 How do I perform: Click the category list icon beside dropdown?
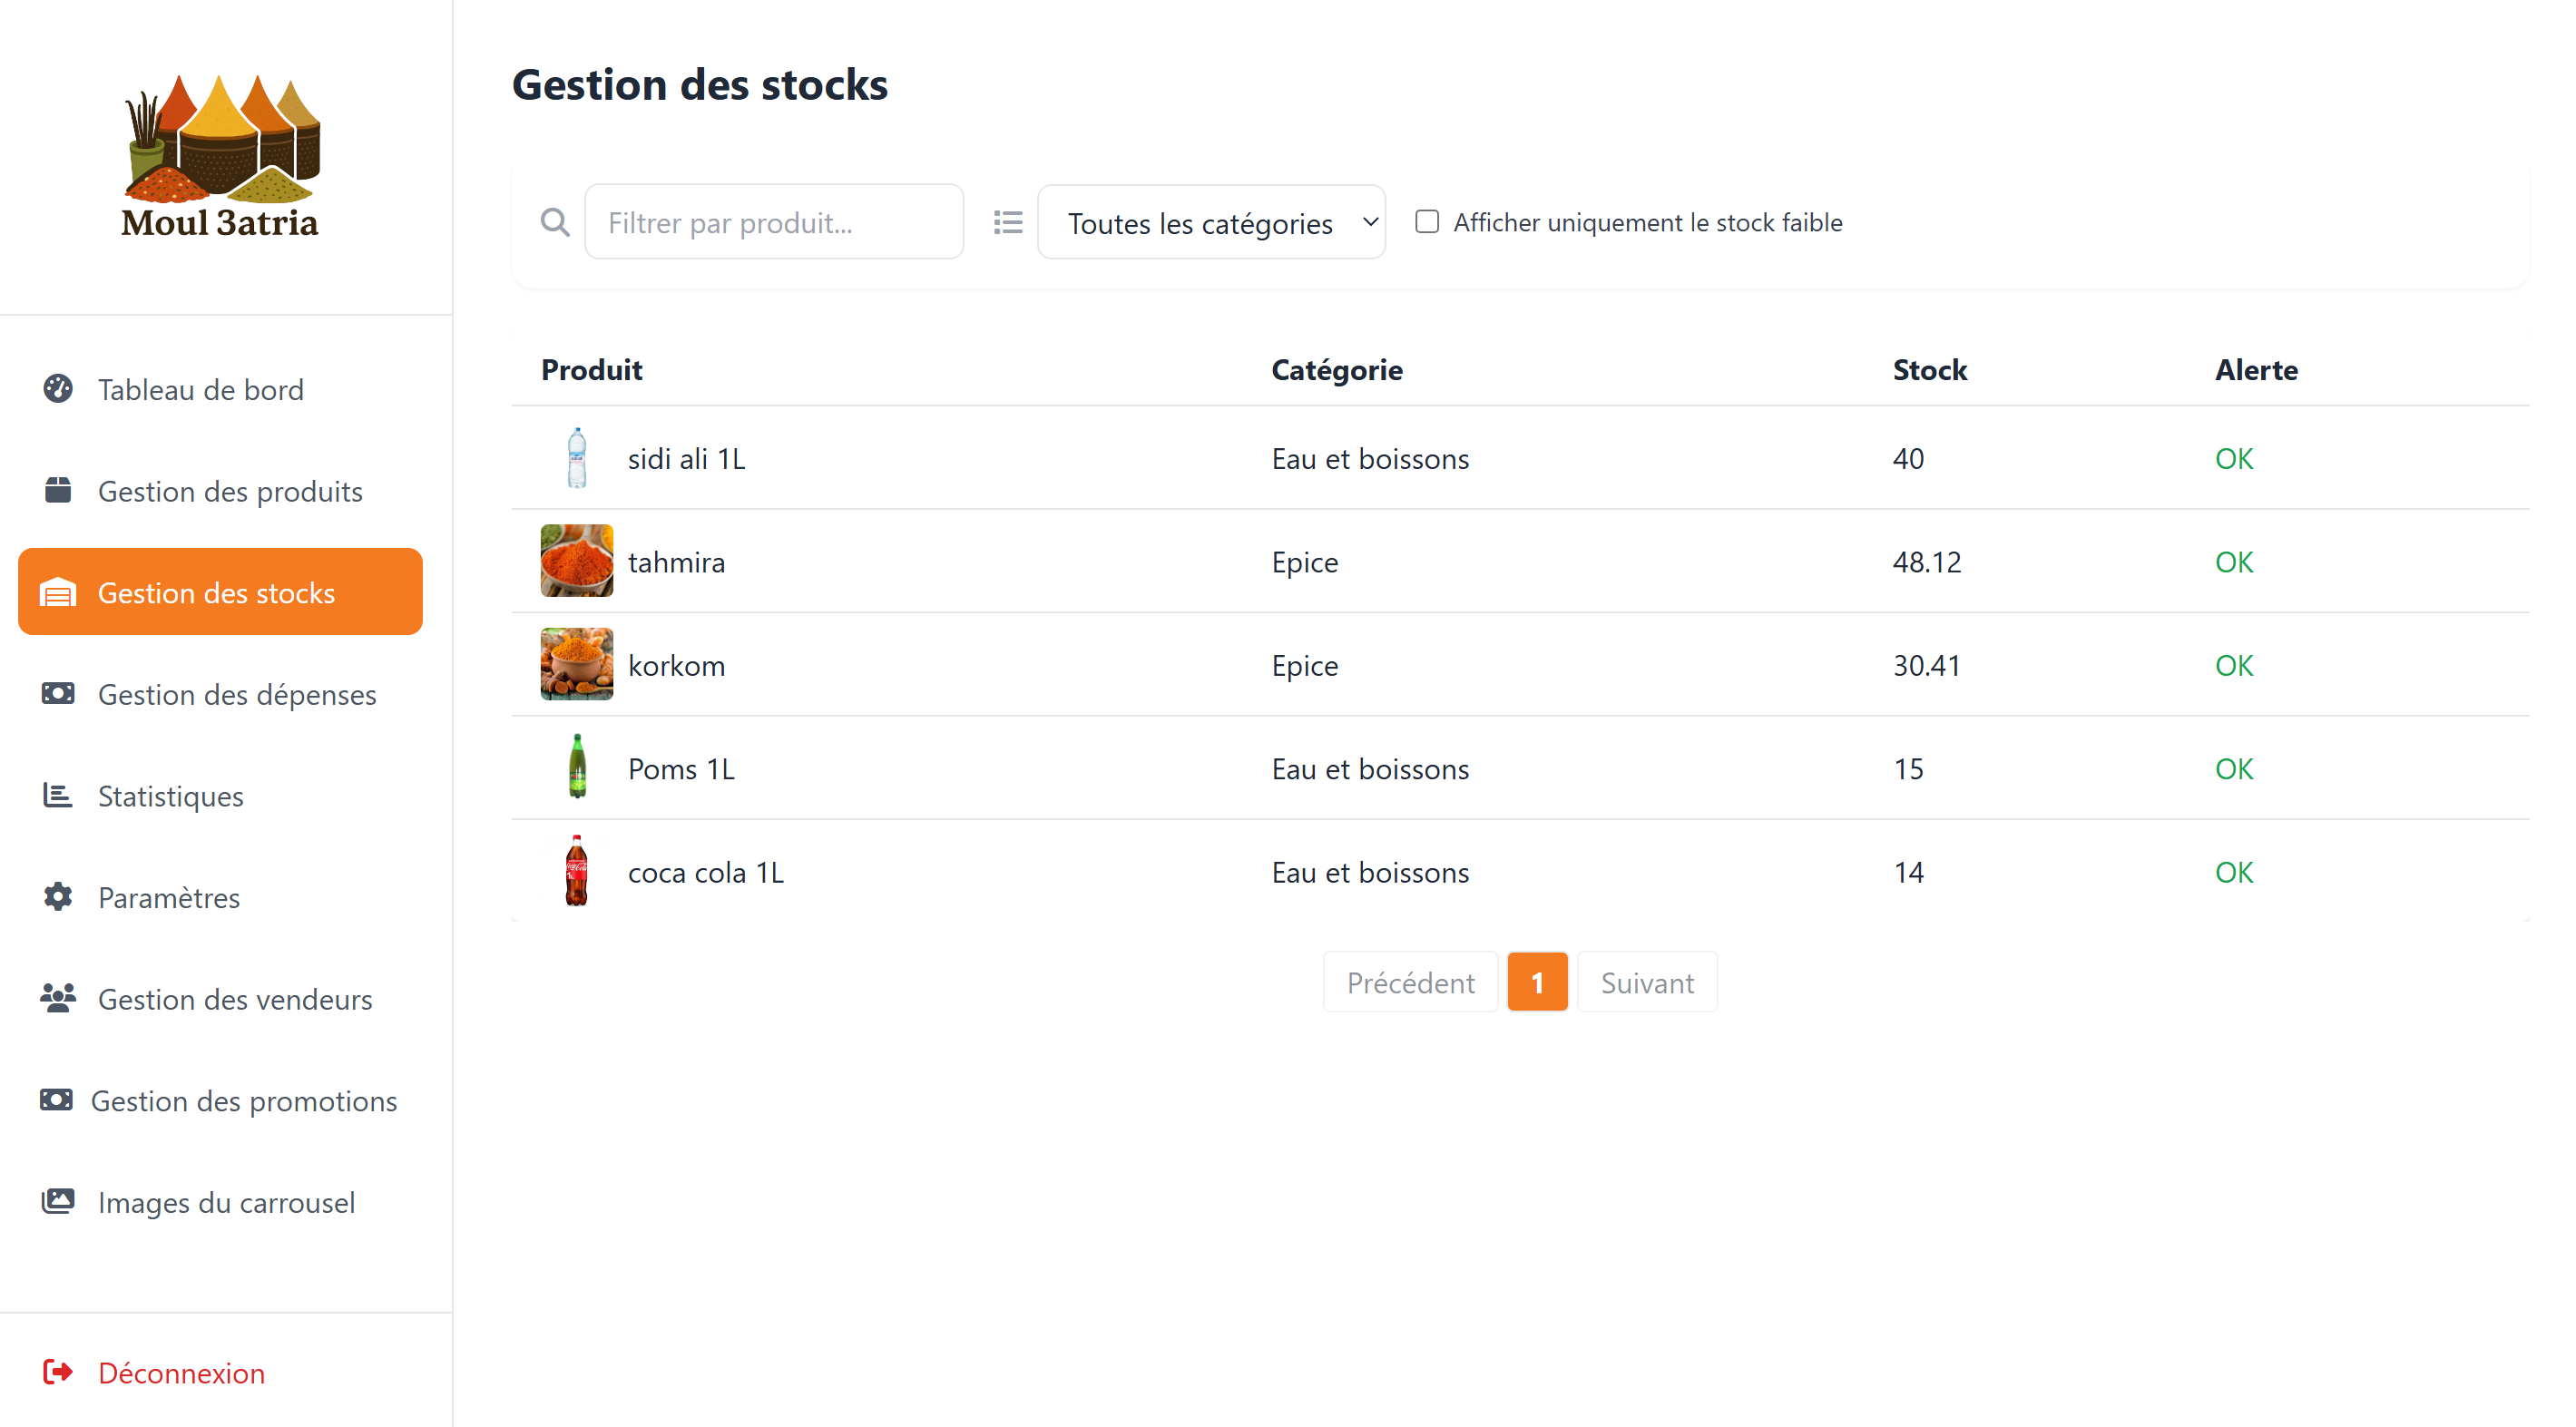point(1008,222)
